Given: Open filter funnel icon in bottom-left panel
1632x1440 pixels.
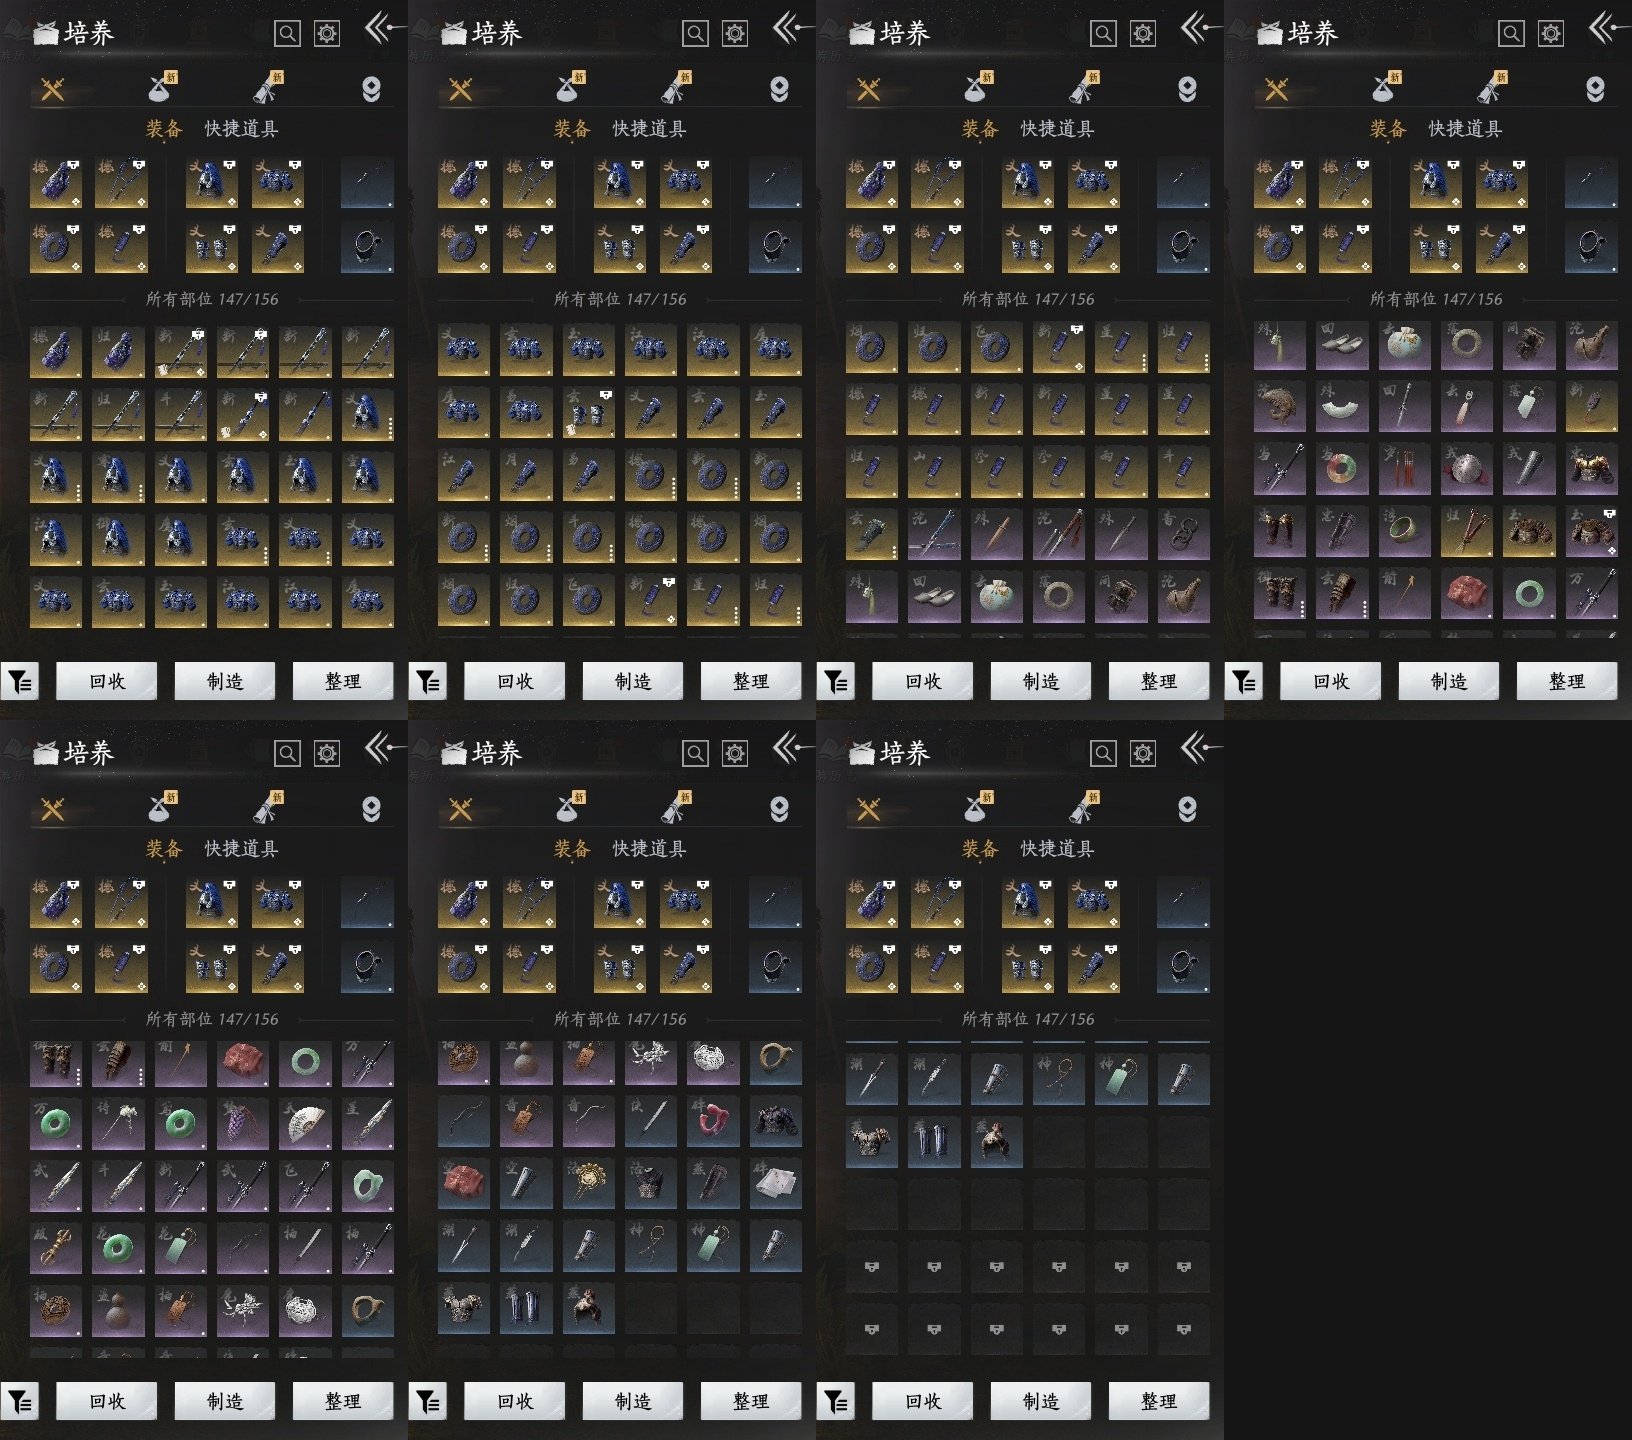Looking at the screenshot, I should click(20, 1402).
